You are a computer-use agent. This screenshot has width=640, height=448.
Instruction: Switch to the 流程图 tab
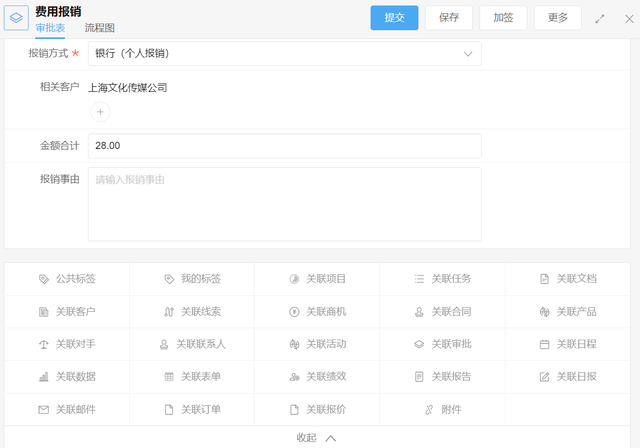tap(99, 28)
